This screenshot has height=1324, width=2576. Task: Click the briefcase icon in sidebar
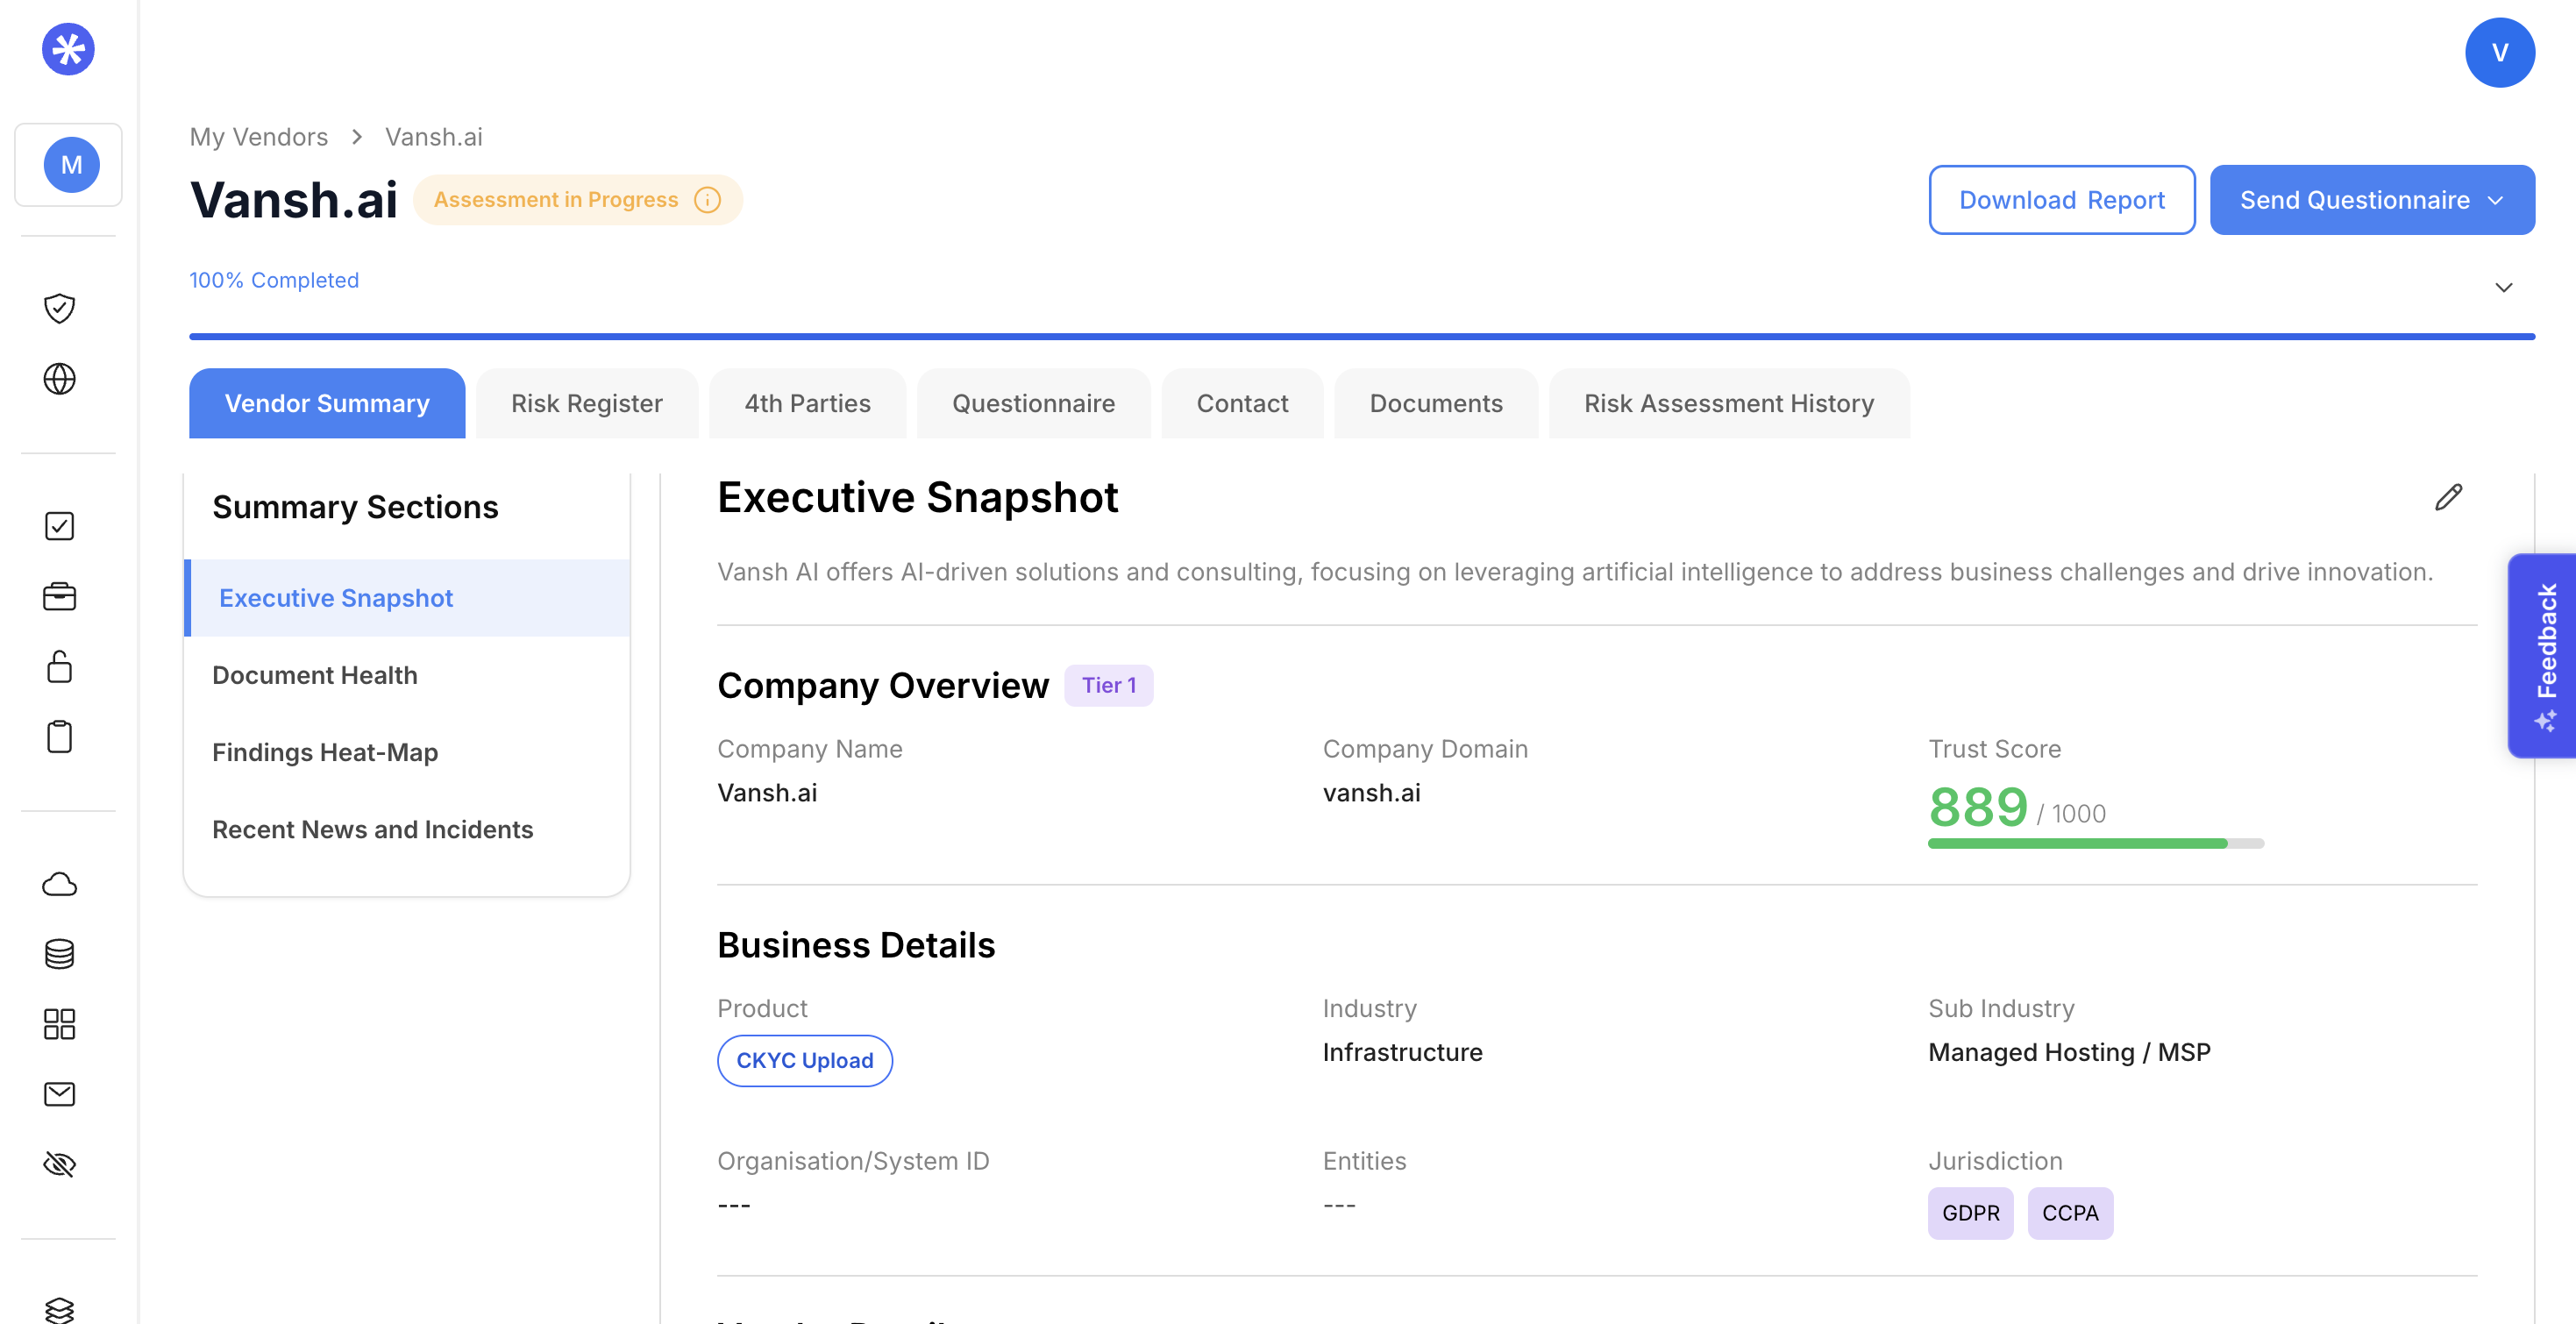click(60, 597)
